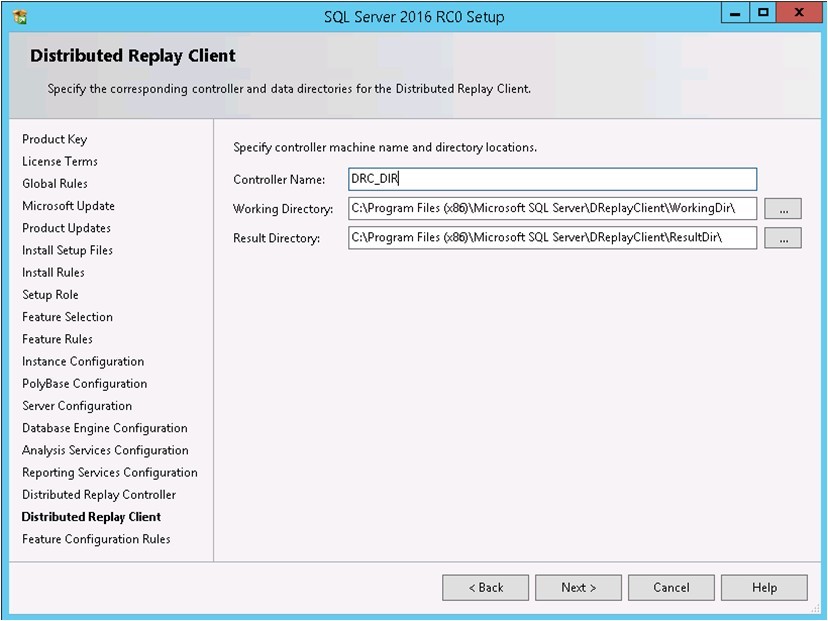Click the SQL Server setup title bar icon
Screen dimensions: 828x621
[x=20, y=17]
